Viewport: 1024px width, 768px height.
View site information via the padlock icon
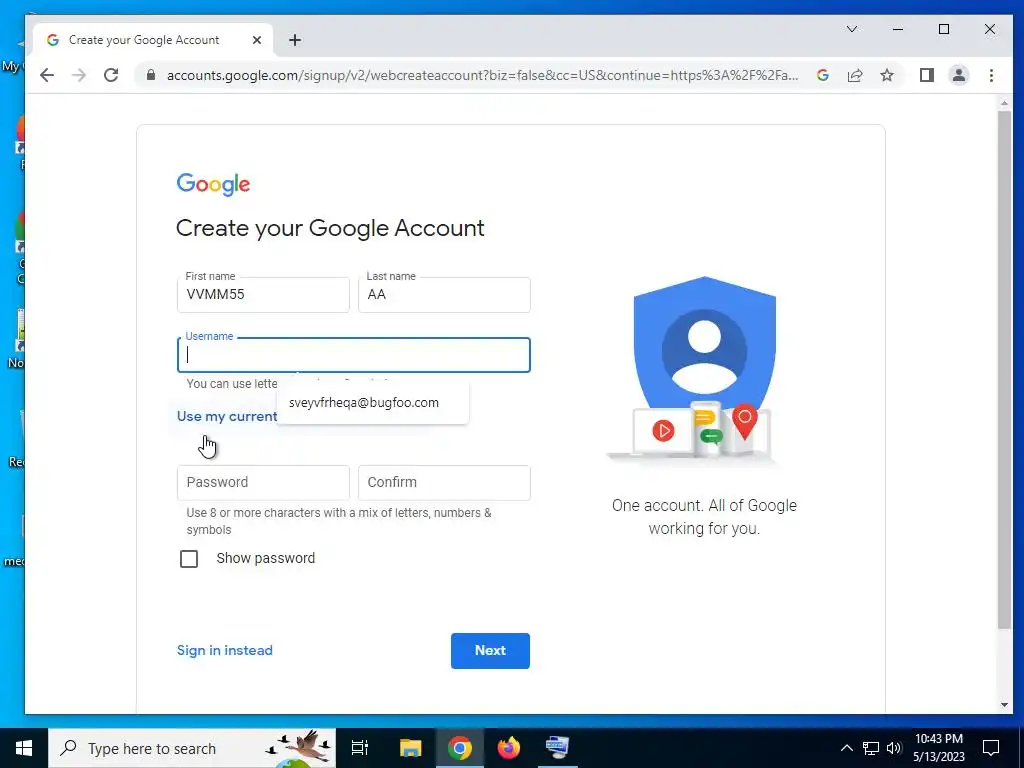(x=151, y=75)
